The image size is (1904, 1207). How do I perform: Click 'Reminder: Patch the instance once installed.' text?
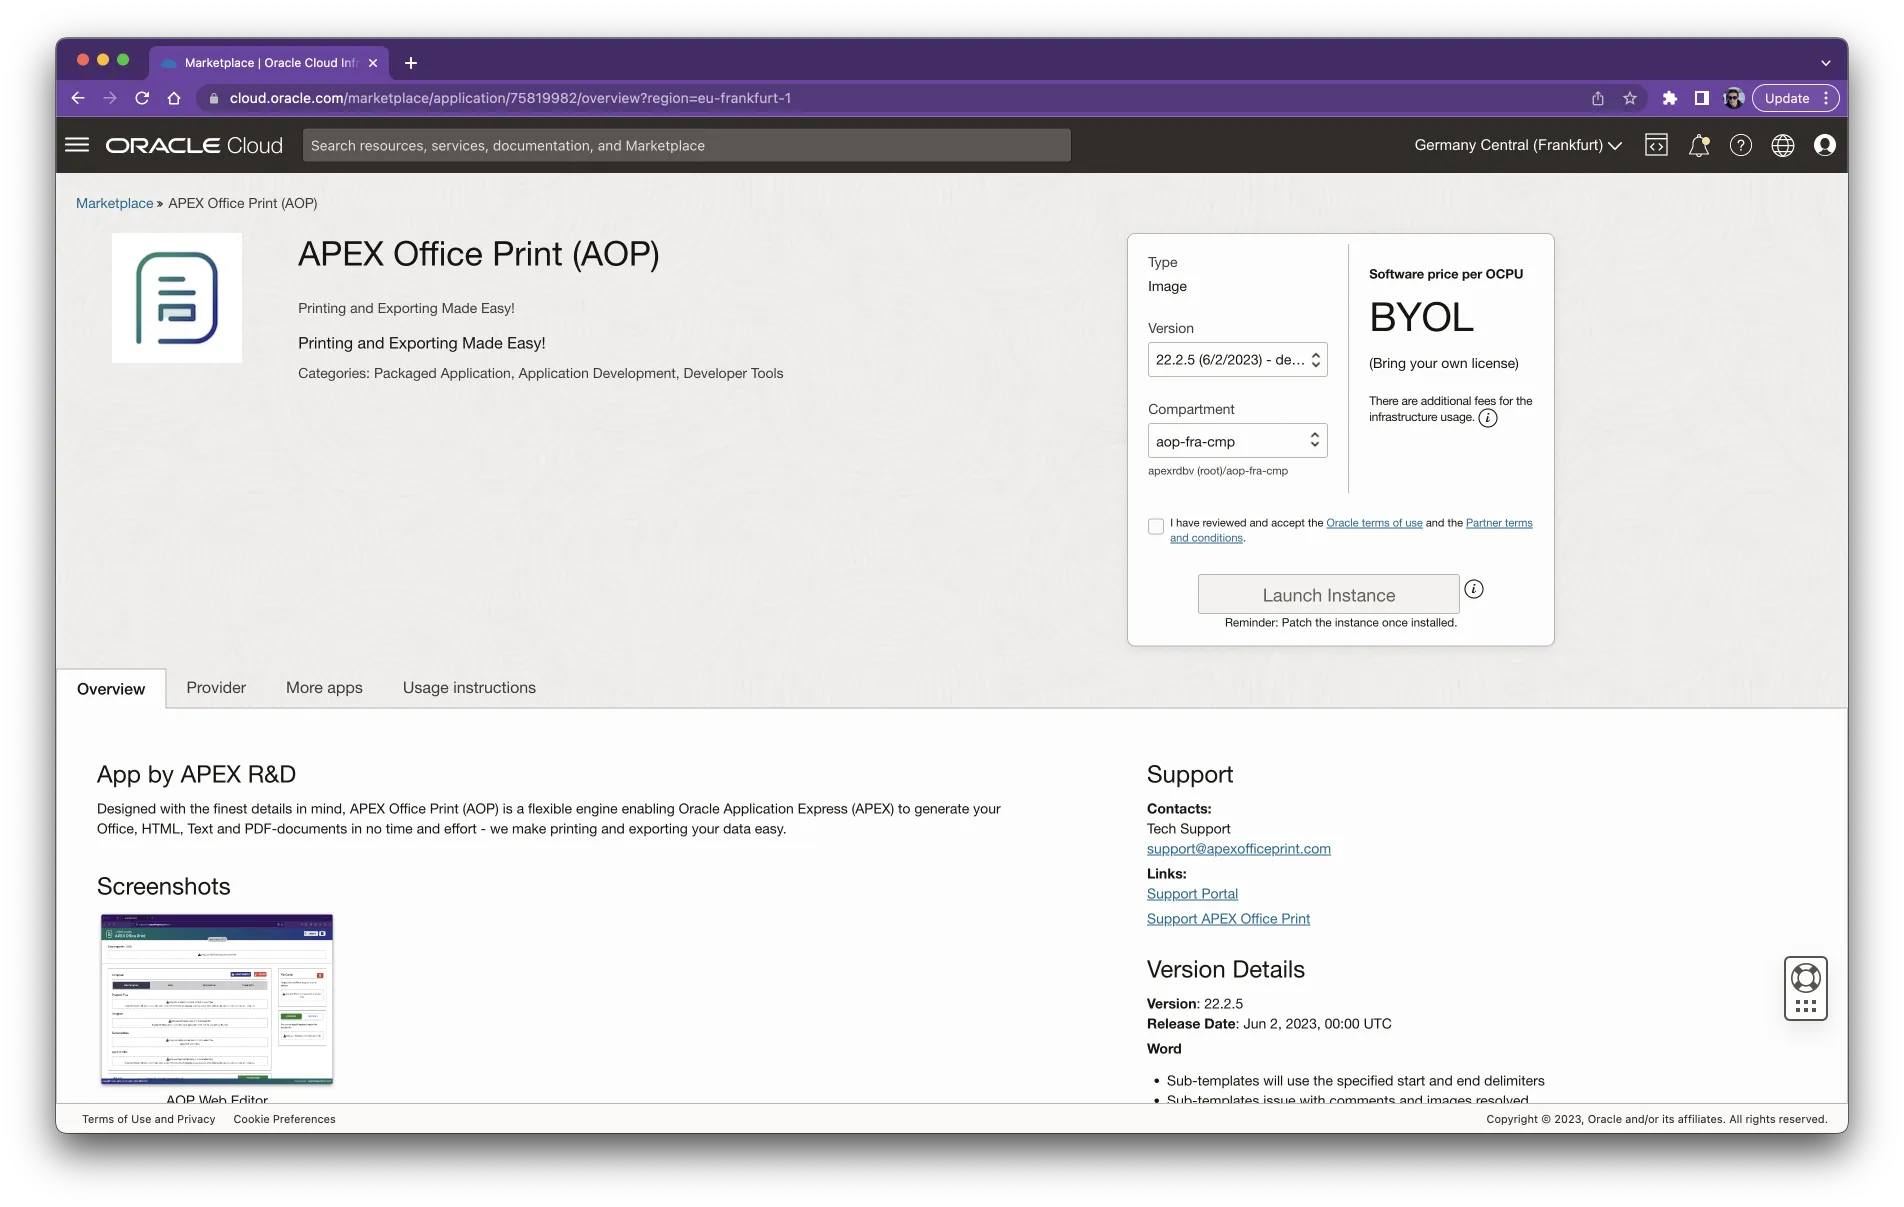coord(1340,623)
